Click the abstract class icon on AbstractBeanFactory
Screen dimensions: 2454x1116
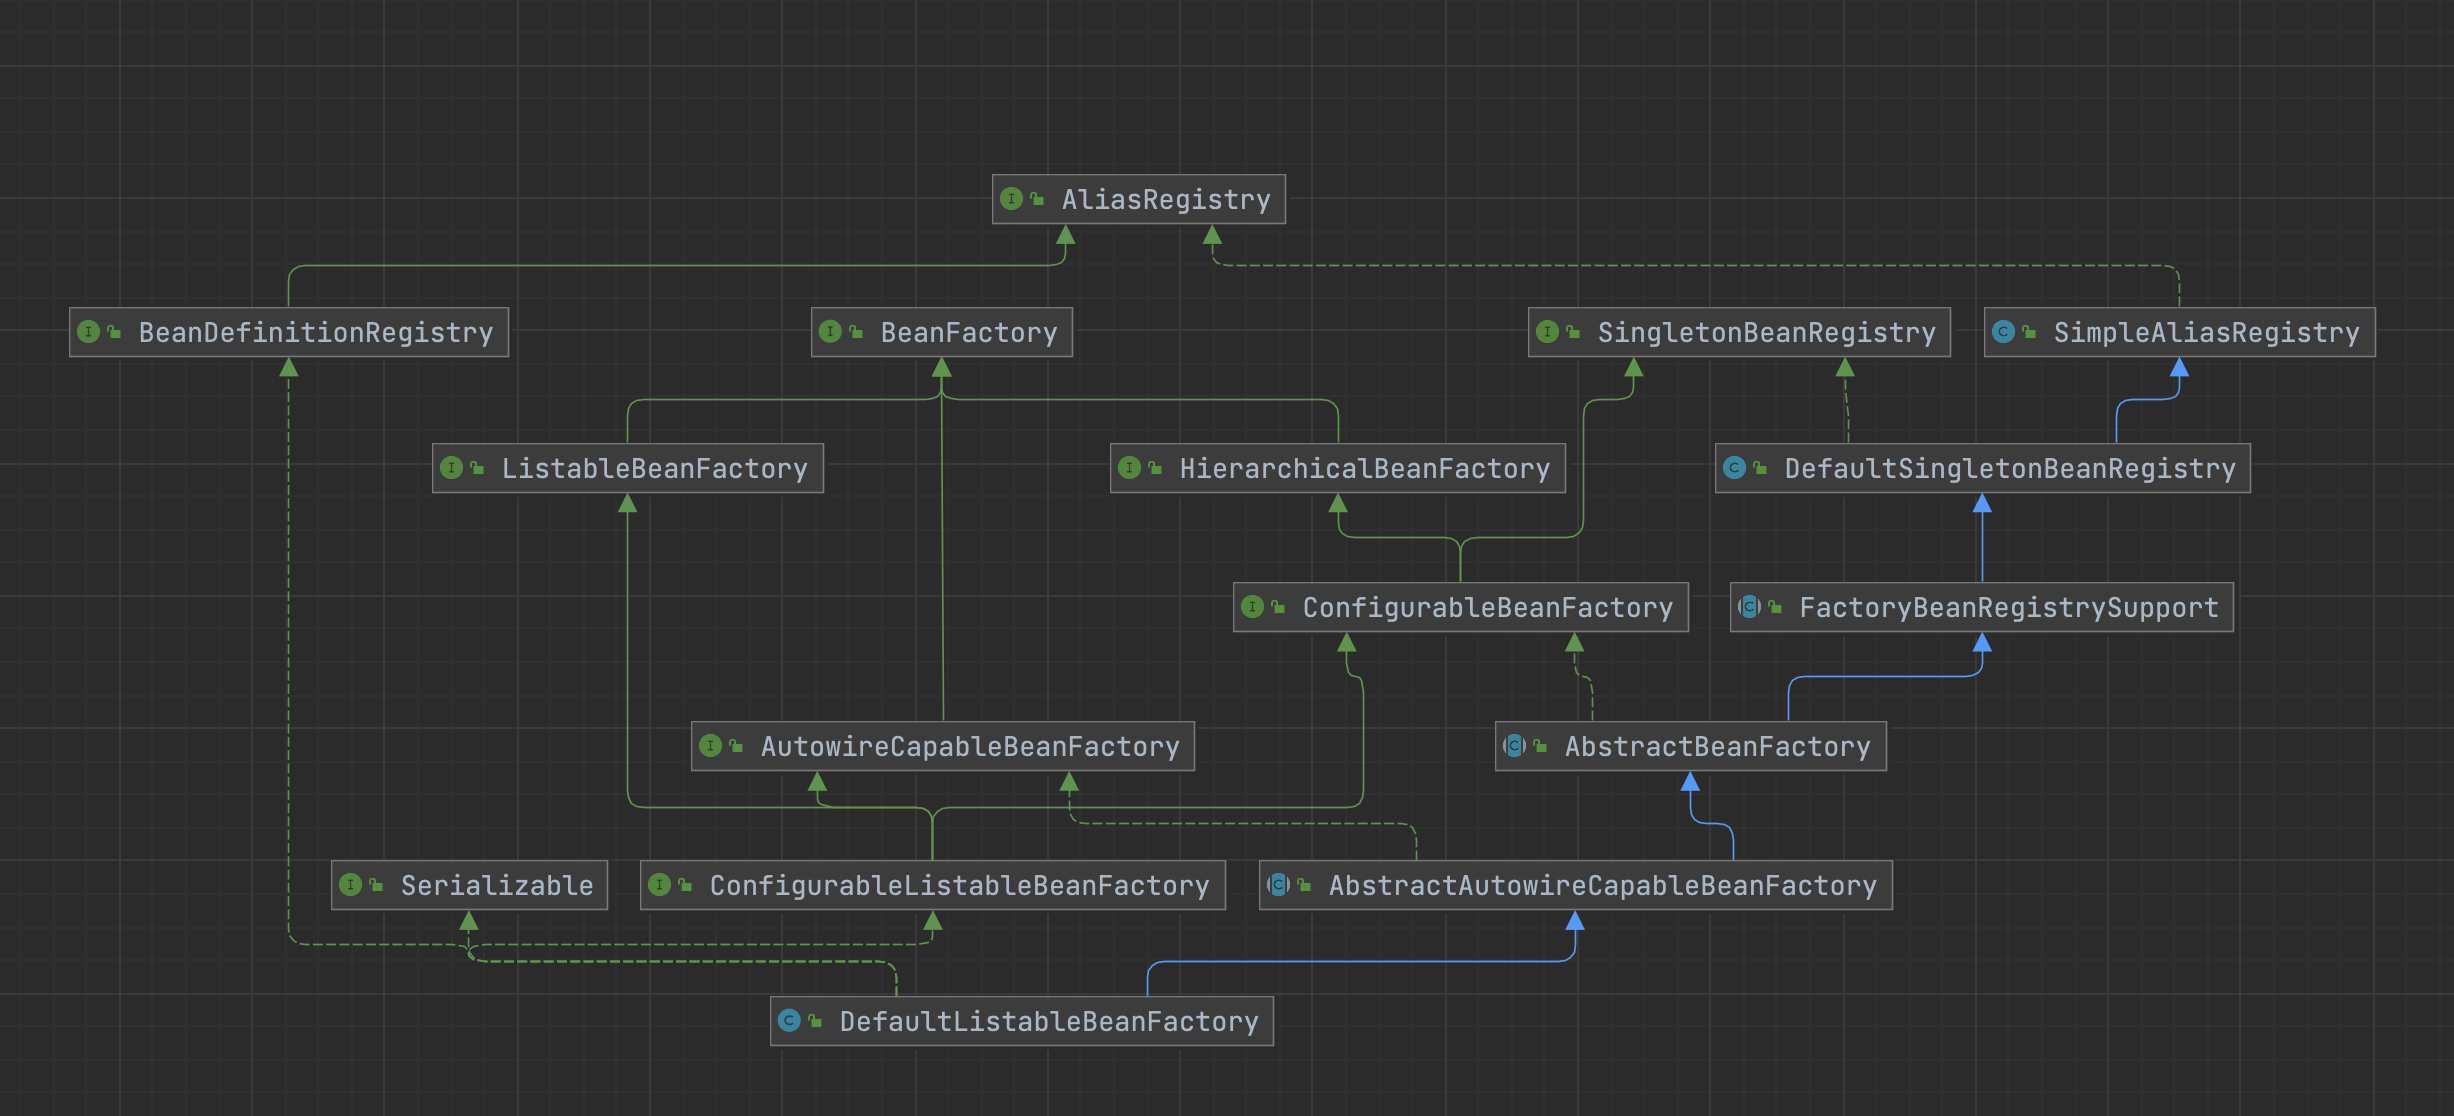tap(1514, 746)
